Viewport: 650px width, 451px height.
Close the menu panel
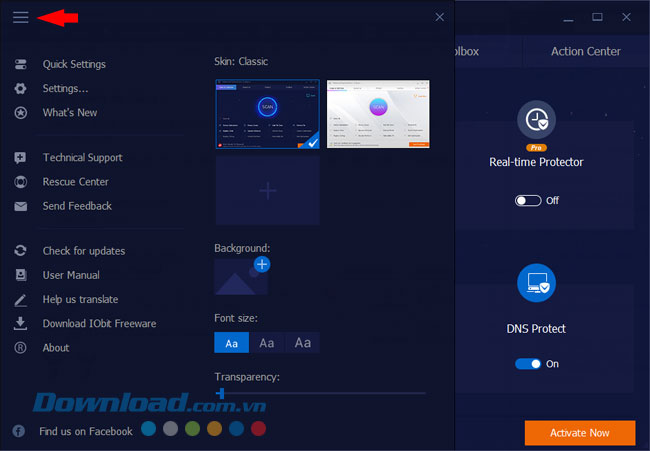[439, 17]
